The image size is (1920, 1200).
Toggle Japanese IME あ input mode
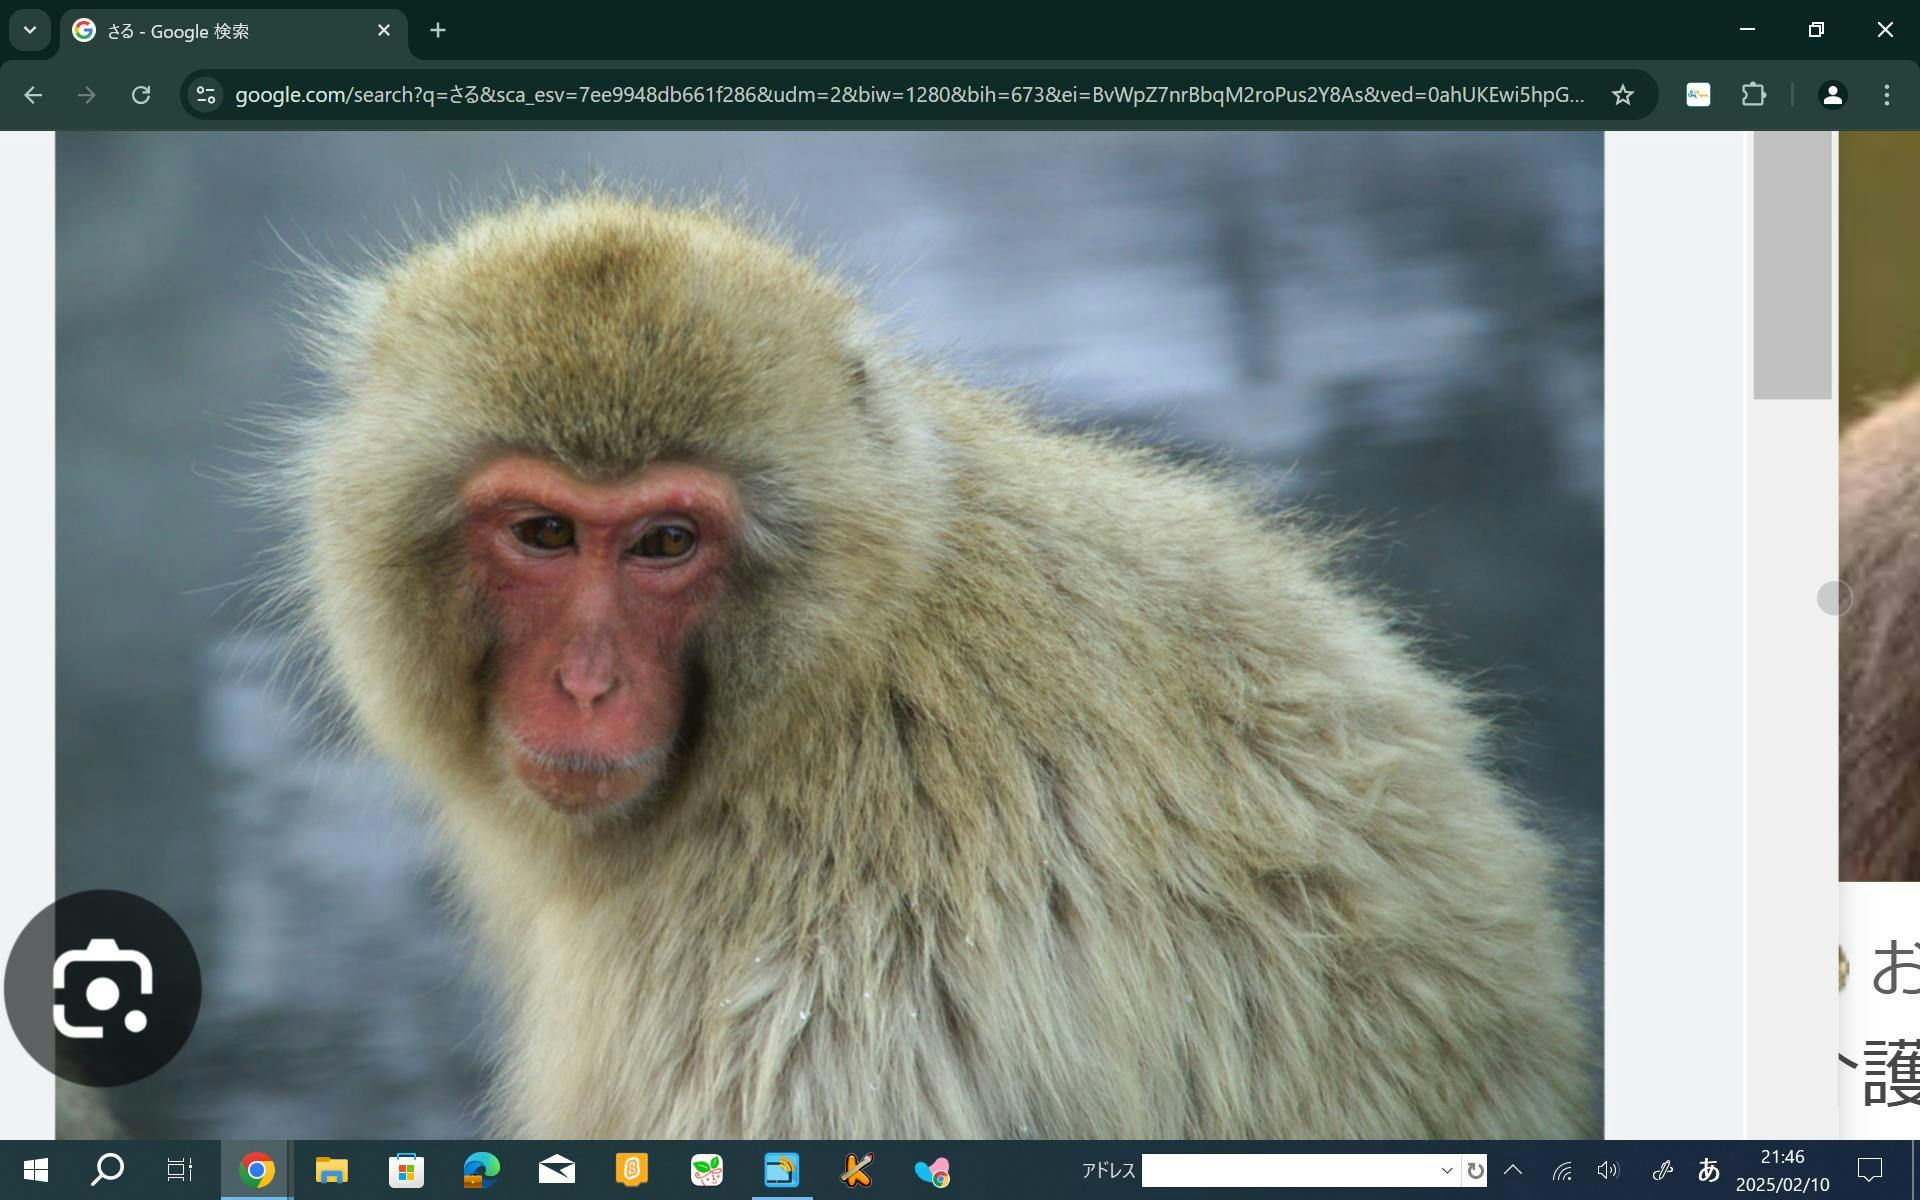coord(1708,1170)
